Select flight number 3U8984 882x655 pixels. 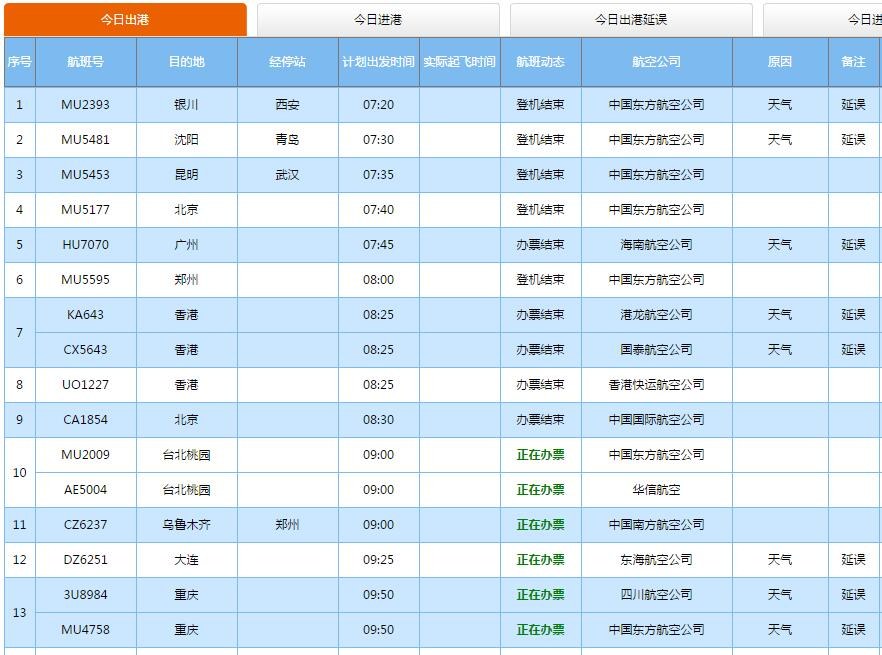(x=86, y=595)
